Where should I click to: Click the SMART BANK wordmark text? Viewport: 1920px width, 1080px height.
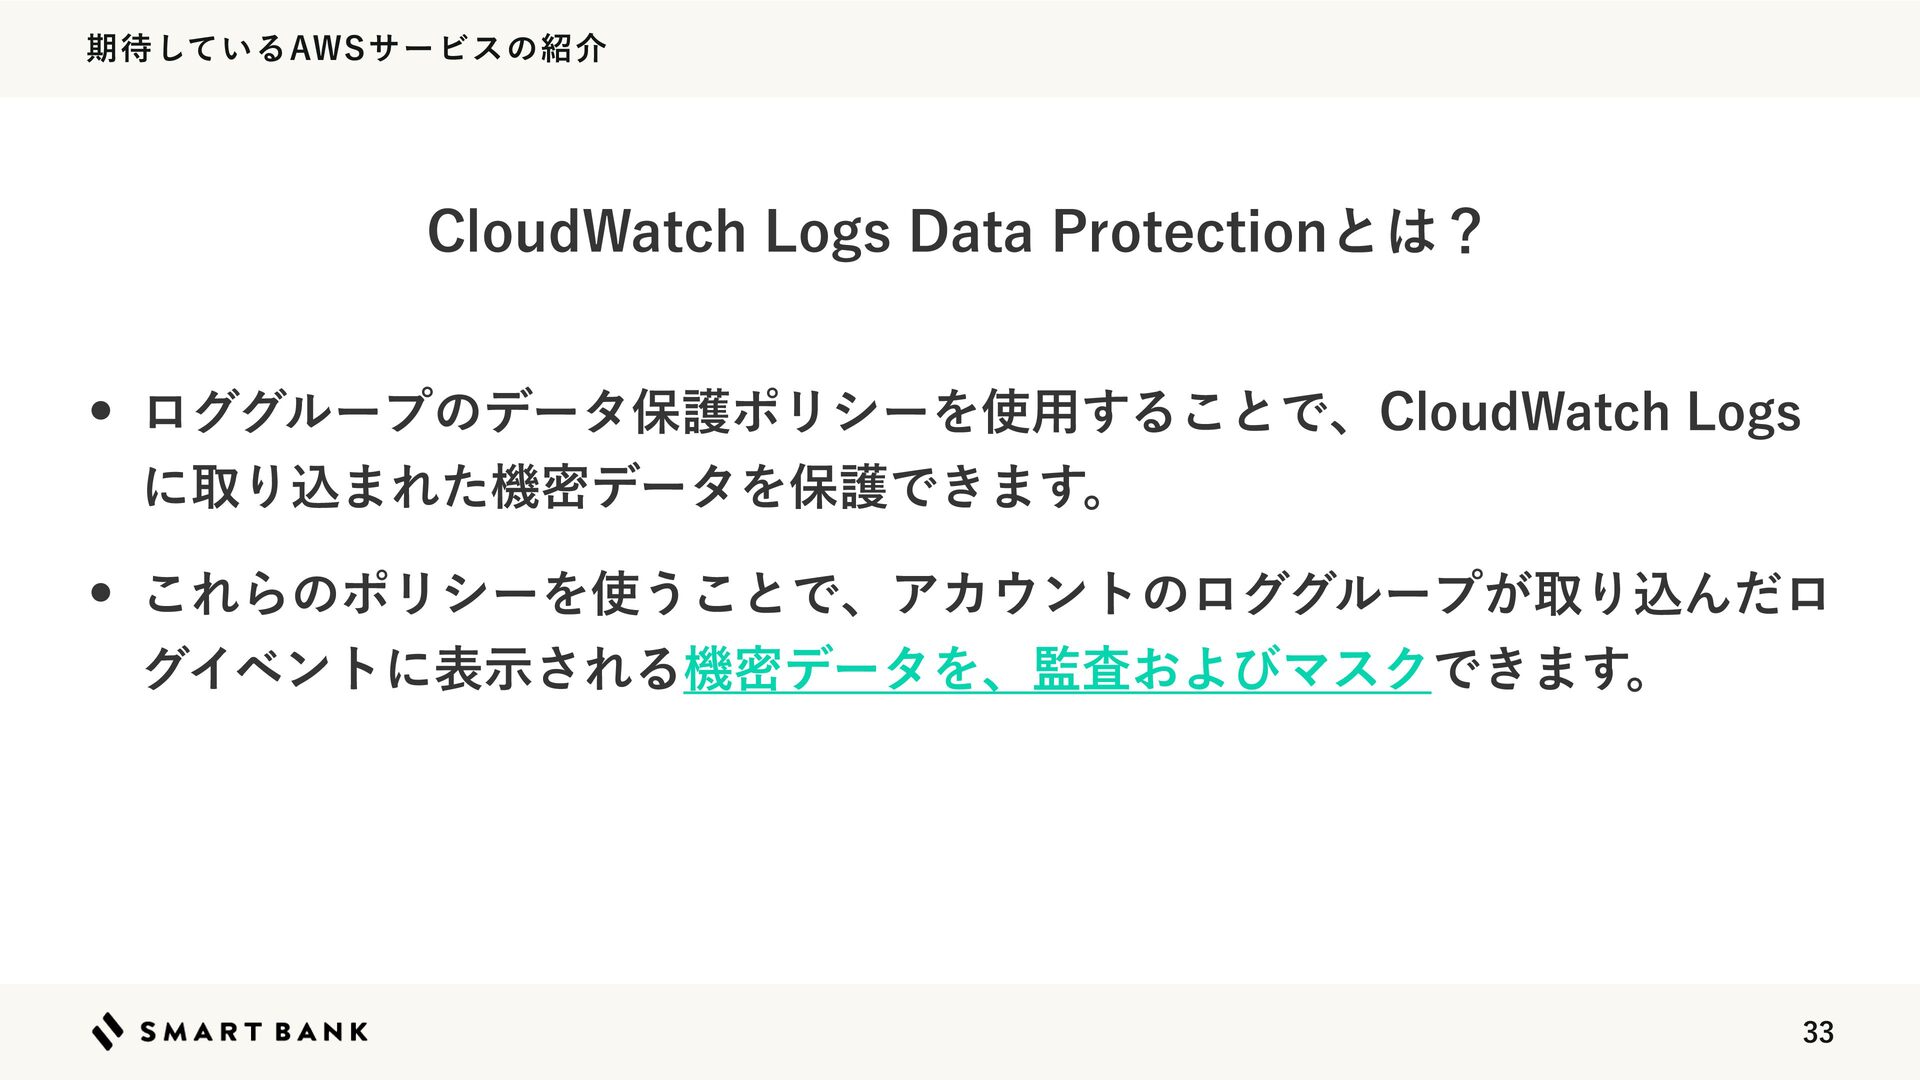click(254, 1032)
